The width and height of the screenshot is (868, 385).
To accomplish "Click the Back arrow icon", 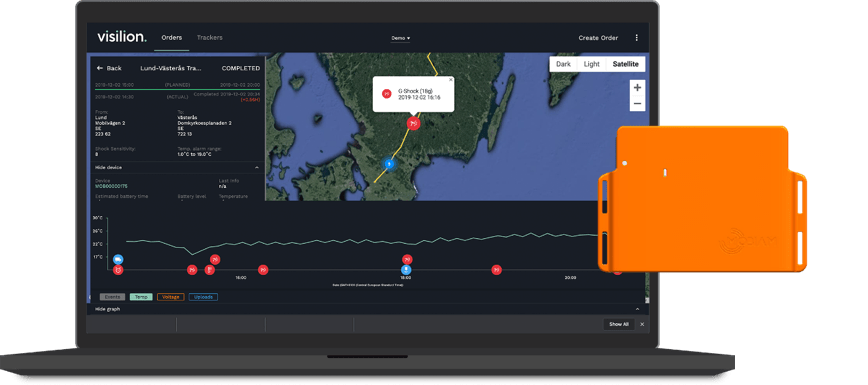I will 100,68.
